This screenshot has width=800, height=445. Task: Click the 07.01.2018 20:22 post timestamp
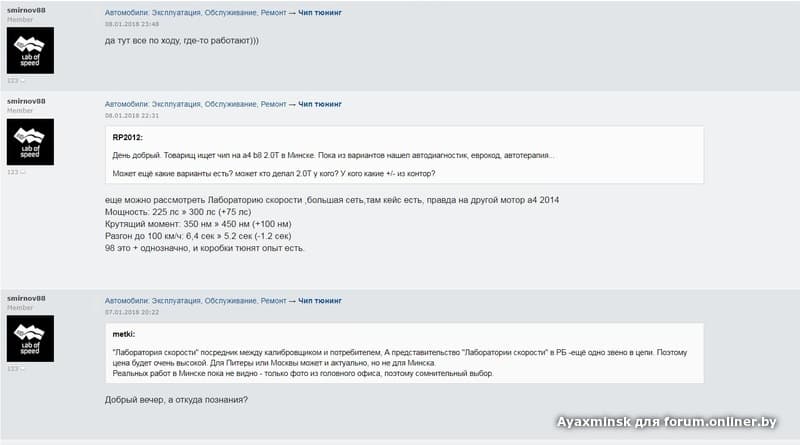(x=131, y=311)
